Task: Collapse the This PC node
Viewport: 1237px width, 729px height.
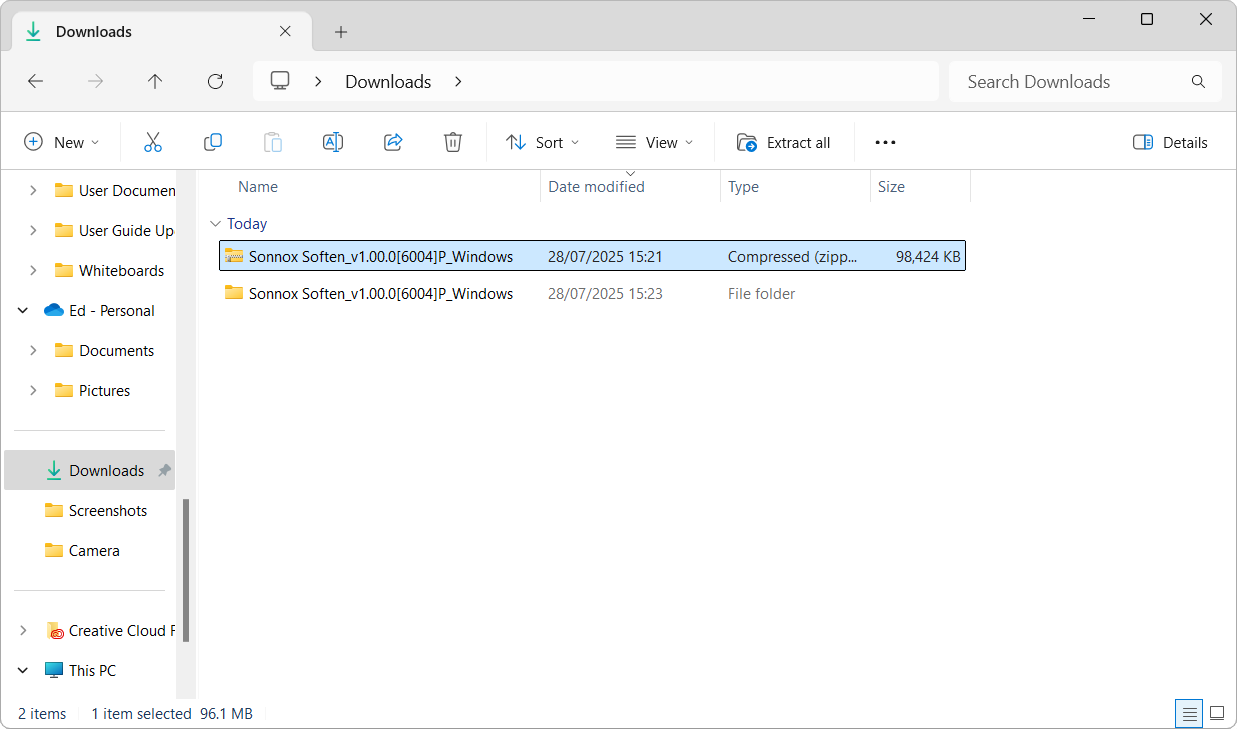Action: [23, 670]
